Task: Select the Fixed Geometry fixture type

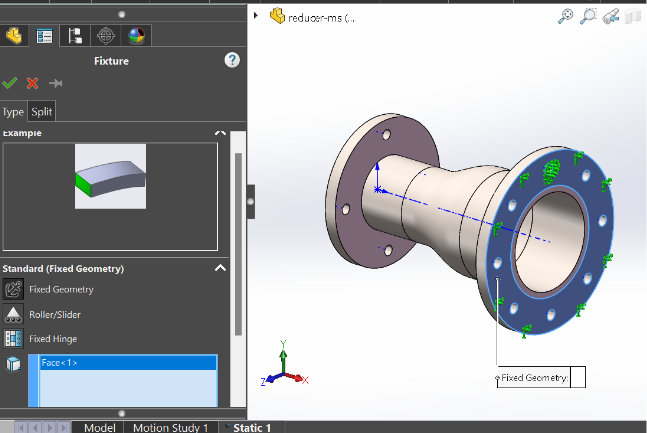Action: click(x=60, y=290)
